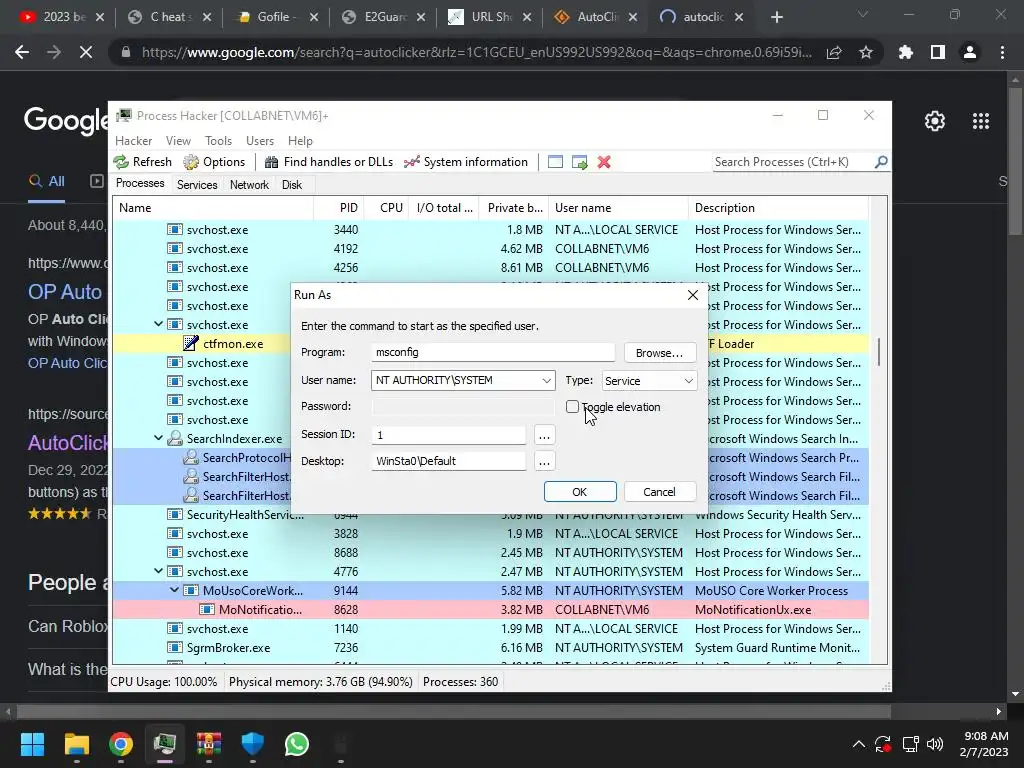Close the Run As dialog
This screenshot has height=768, width=1024.
tap(693, 295)
